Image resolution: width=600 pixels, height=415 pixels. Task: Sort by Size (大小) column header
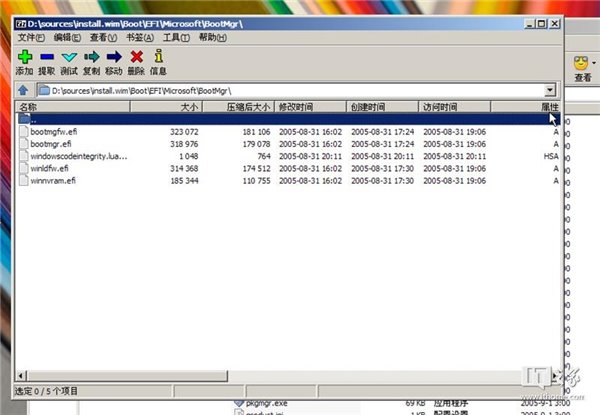point(188,106)
